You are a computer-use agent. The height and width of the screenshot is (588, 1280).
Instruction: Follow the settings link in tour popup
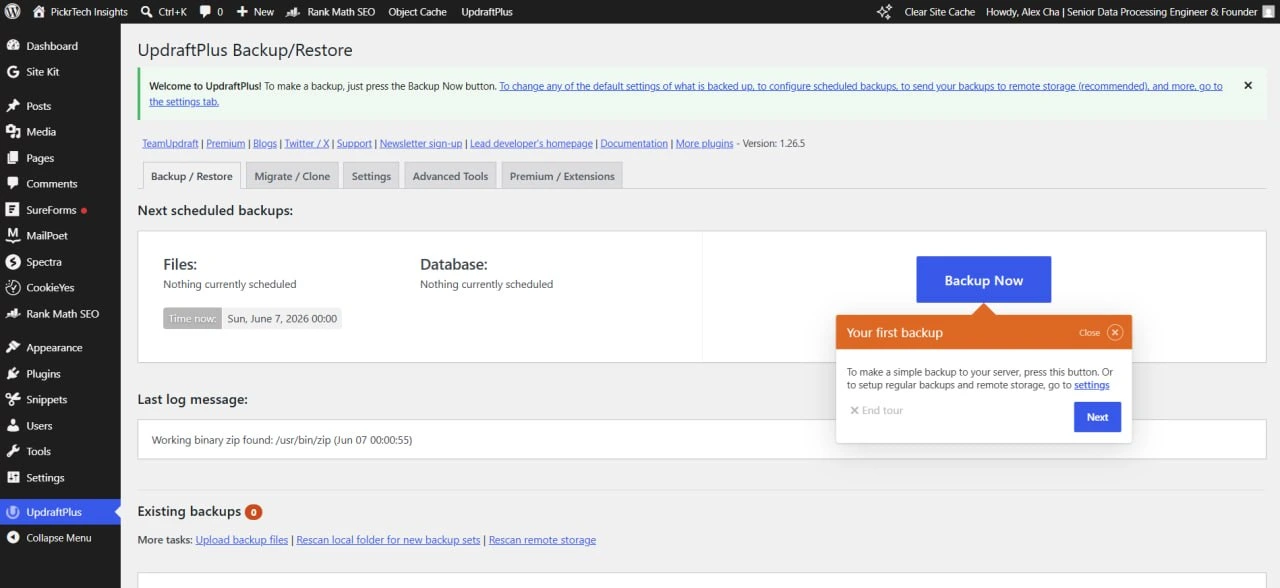[1092, 385]
